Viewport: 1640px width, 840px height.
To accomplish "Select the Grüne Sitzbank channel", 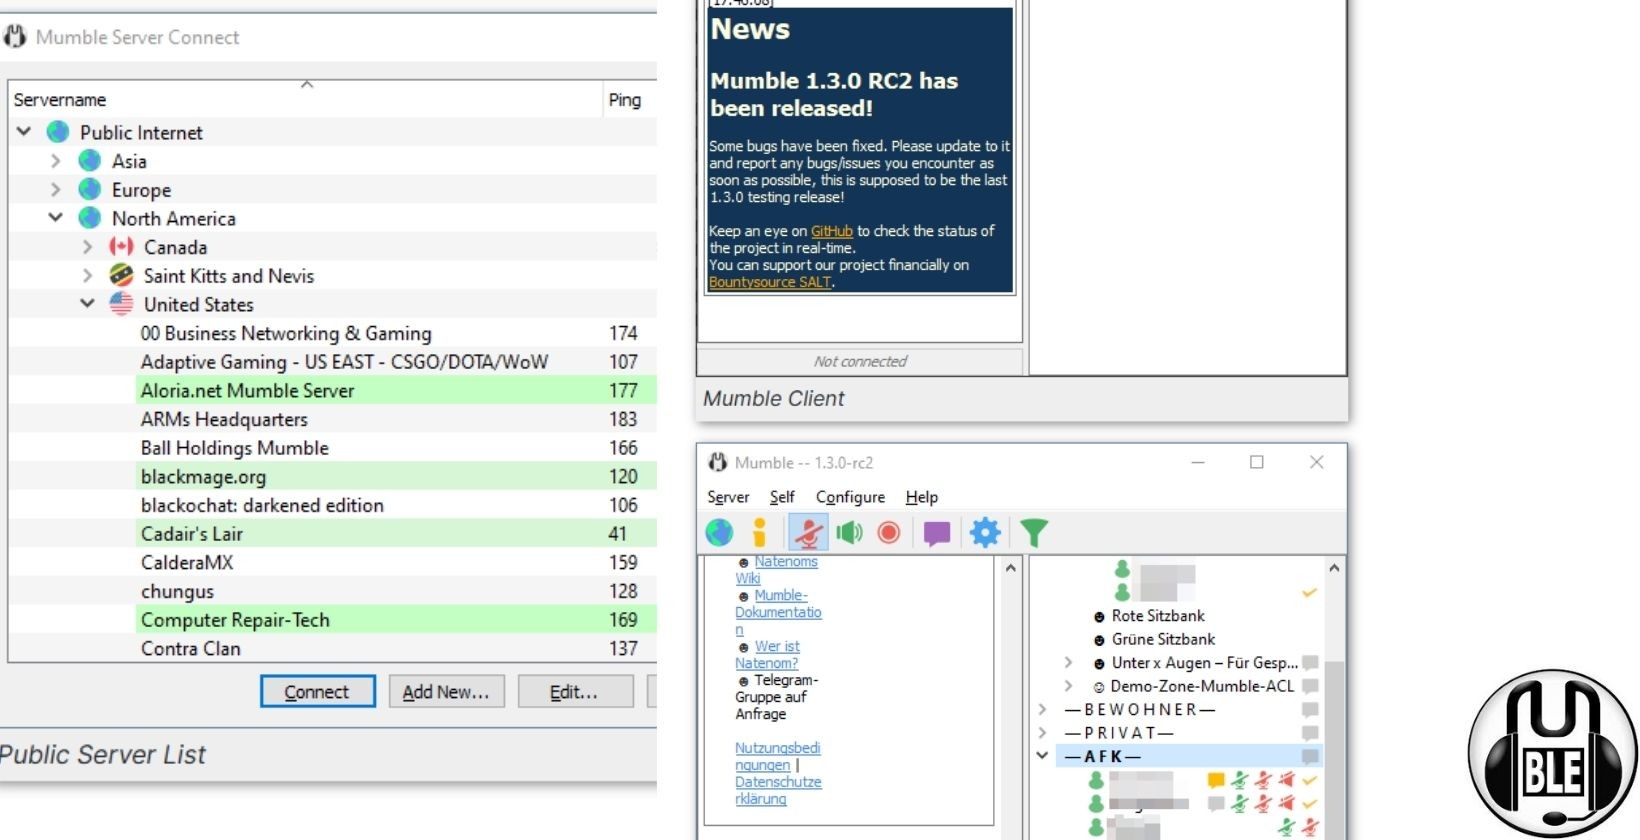I will 1163,639.
